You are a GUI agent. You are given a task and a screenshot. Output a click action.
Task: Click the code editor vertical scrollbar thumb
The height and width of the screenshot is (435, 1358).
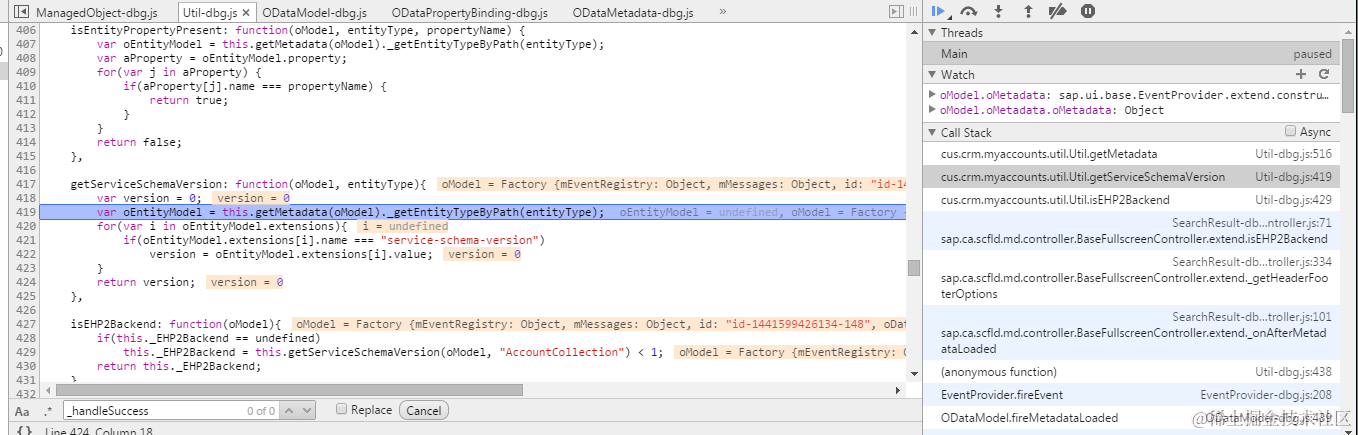pyautogui.click(x=913, y=268)
